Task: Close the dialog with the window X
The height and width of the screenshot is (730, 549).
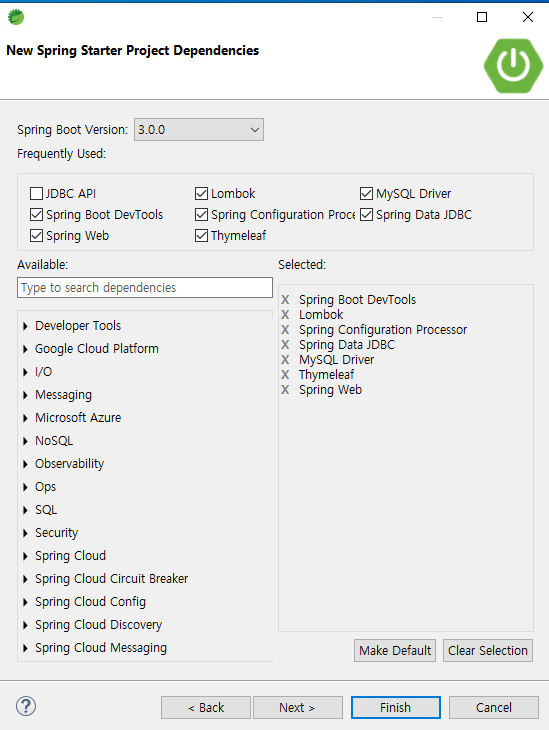Action: tap(528, 17)
